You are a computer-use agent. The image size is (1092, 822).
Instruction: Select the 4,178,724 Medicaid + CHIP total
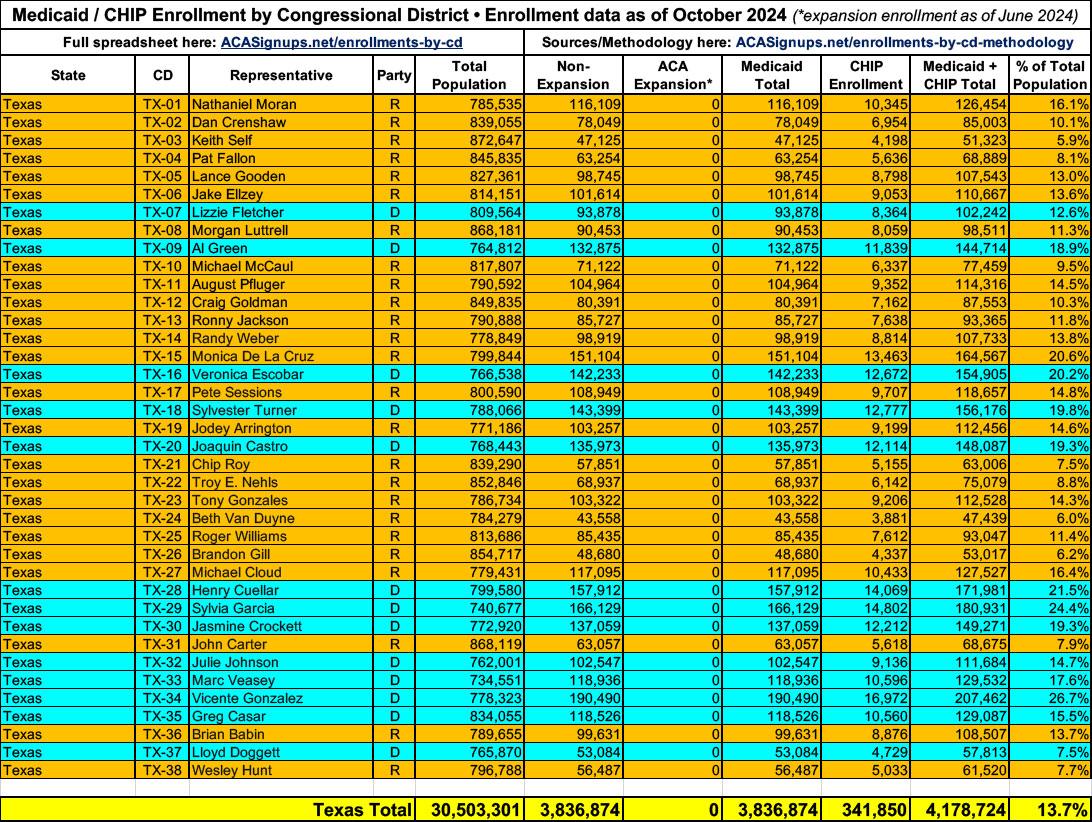click(x=958, y=809)
